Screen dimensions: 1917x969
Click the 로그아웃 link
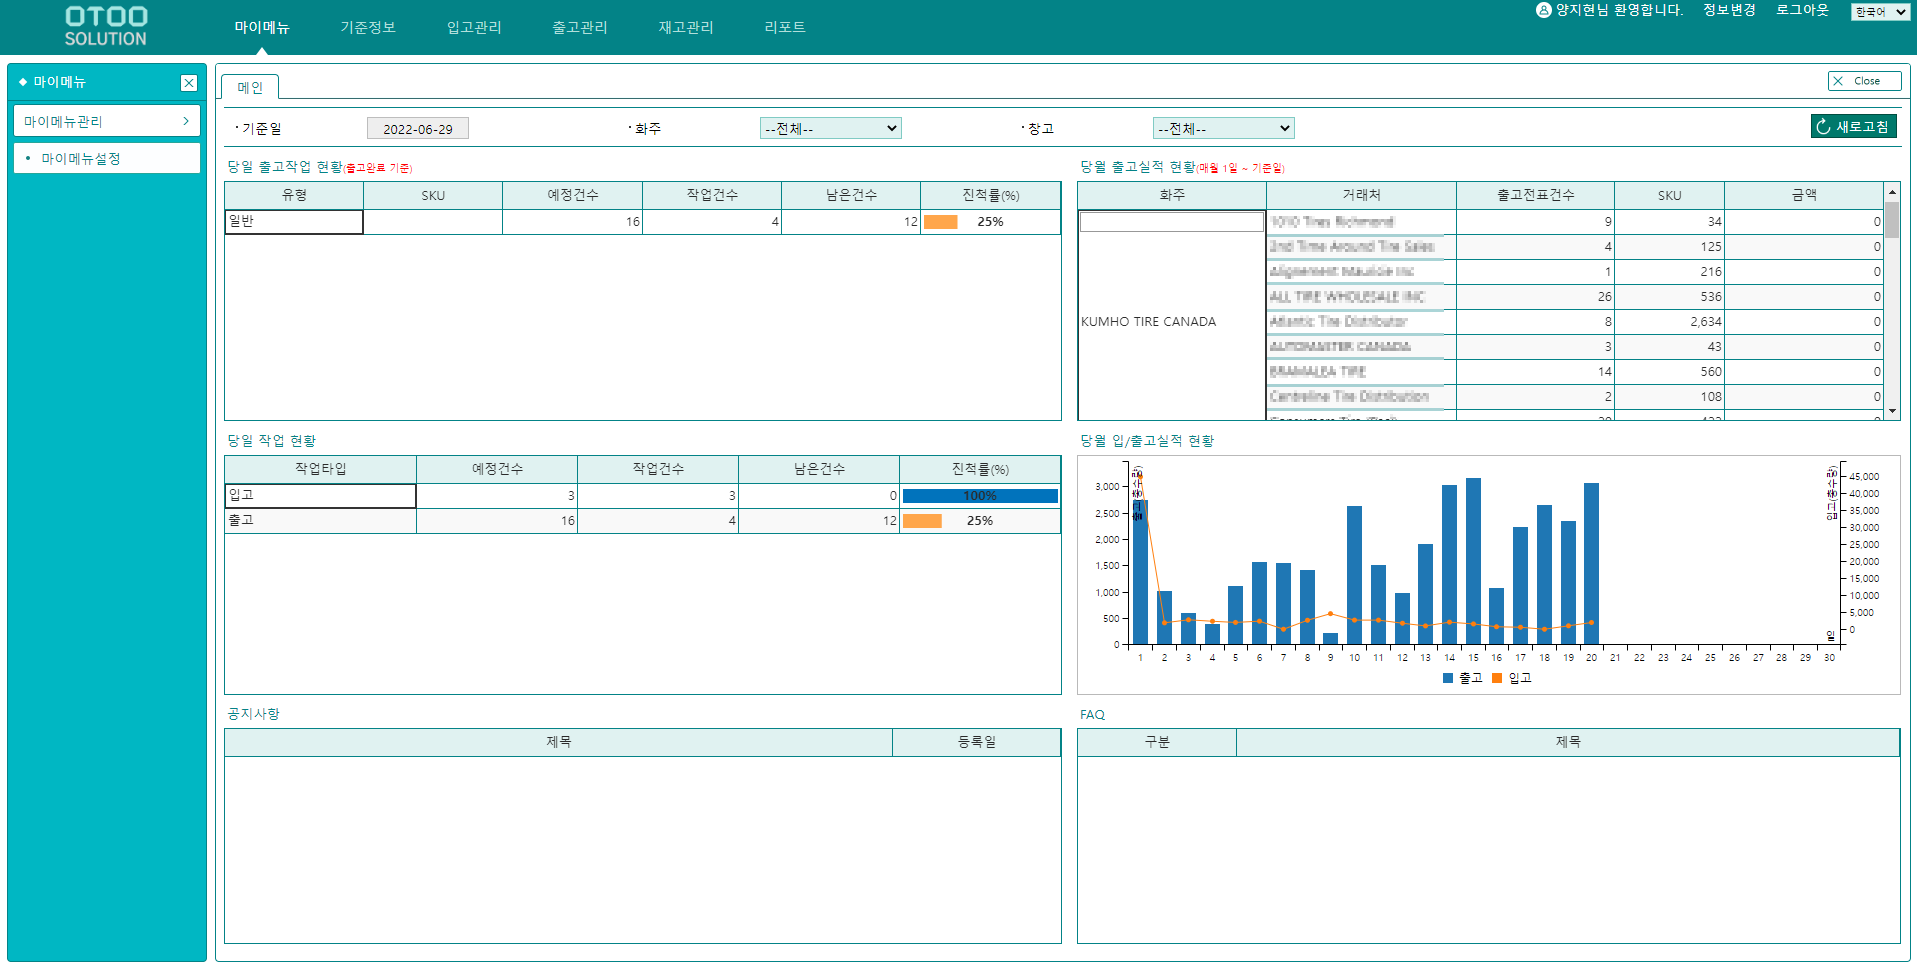tap(1801, 10)
